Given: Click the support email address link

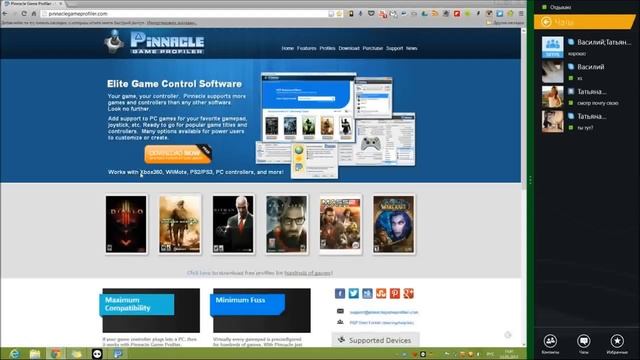Looking at the screenshot, I should (x=384, y=312).
